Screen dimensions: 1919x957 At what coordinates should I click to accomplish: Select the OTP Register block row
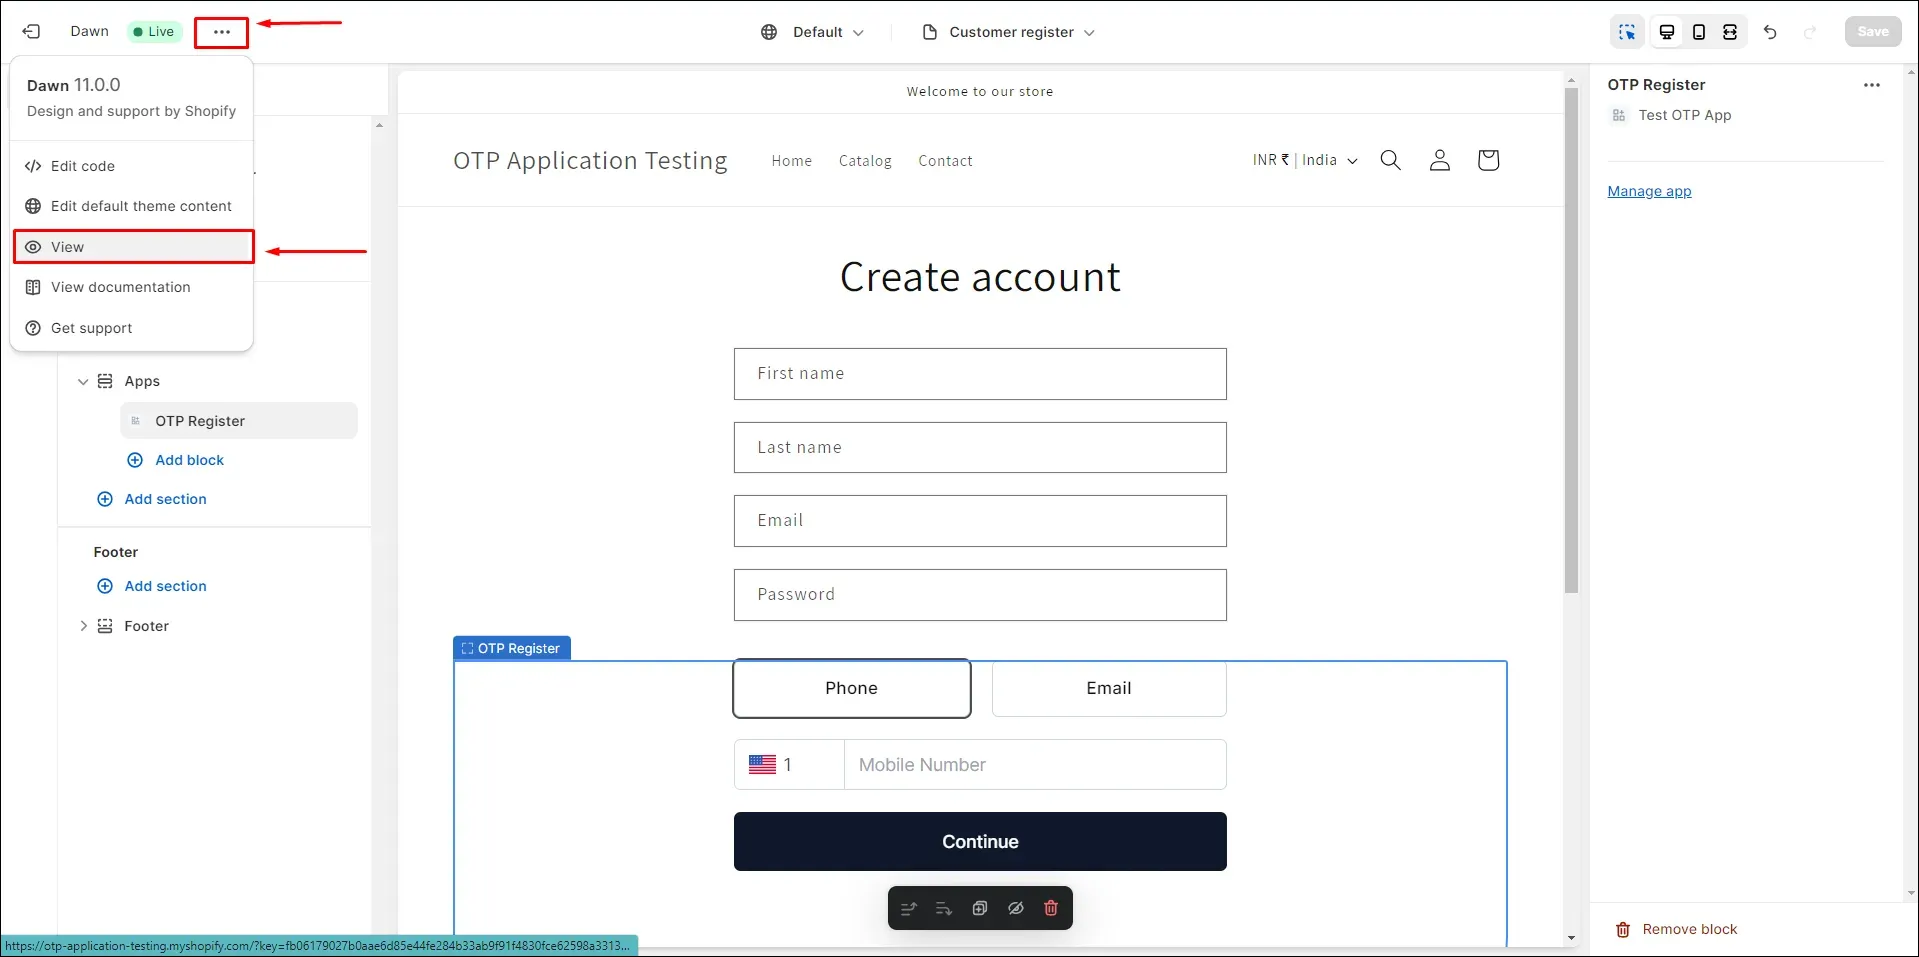click(239, 421)
